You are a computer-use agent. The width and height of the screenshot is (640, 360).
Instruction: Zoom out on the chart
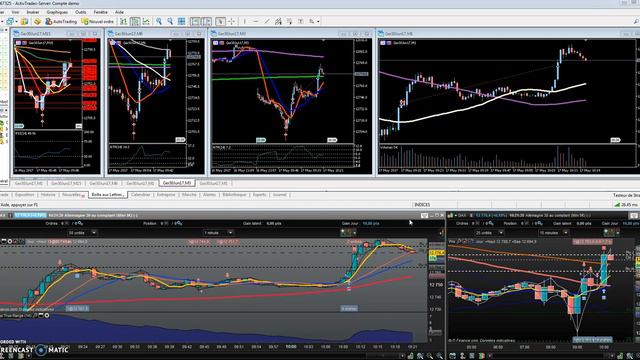[x=170, y=21]
